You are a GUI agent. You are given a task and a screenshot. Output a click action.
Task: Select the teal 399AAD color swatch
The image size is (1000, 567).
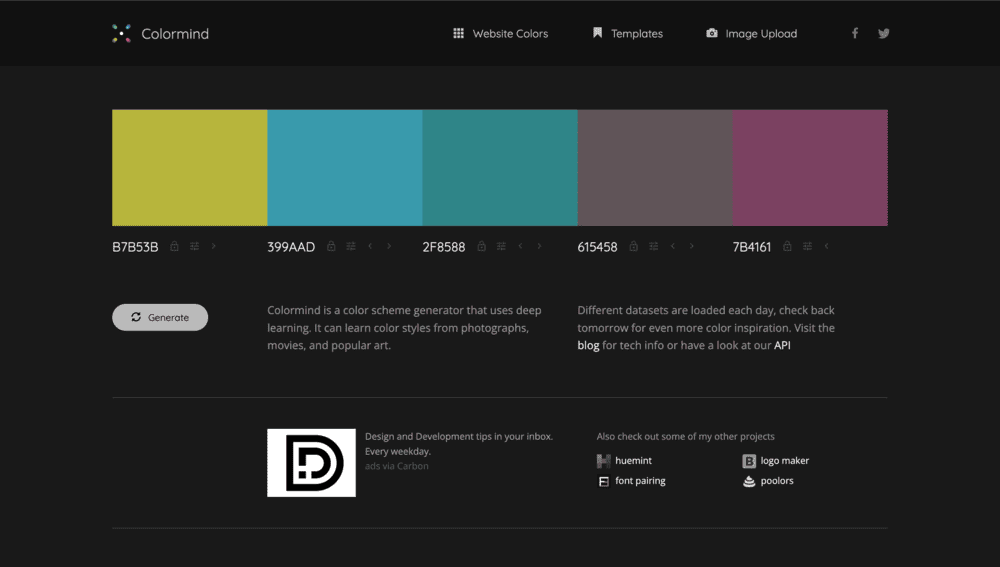coord(345,168)
